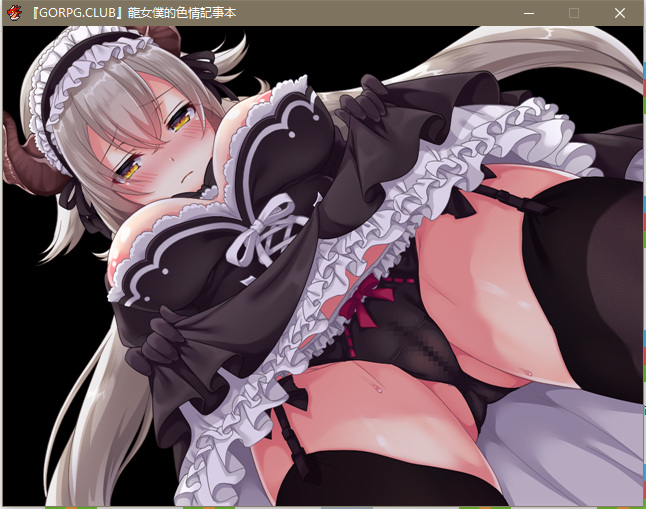
Task: Click the long gray ponytail at top right
Action: pyautogui.click(x=560, y=58)
